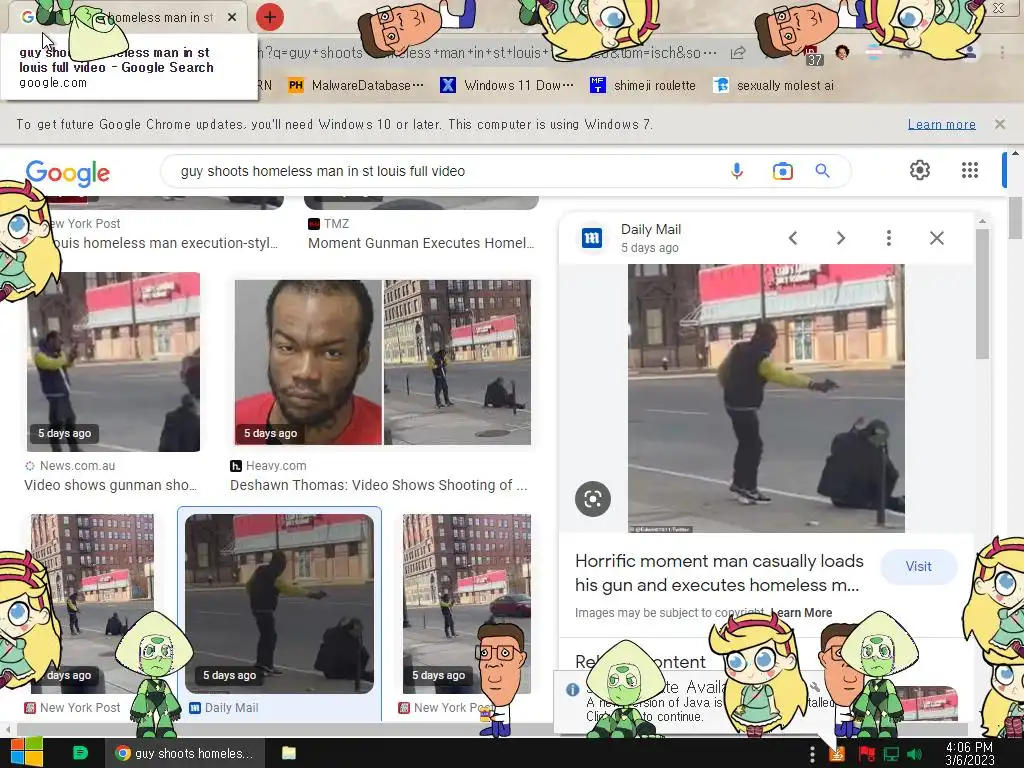Image resolution: width=1024 pixels, height=768 pixels.
Task: Click the Java update tray icon
Action: [x=837, y=754]
